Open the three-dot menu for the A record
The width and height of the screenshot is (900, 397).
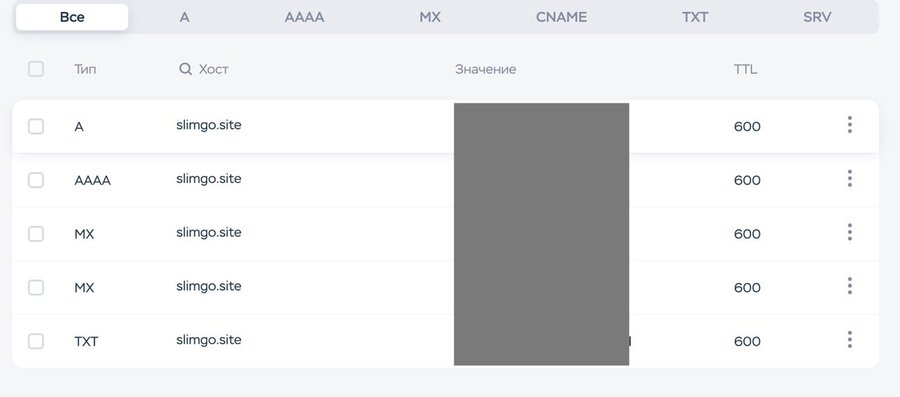coord(849,124)
